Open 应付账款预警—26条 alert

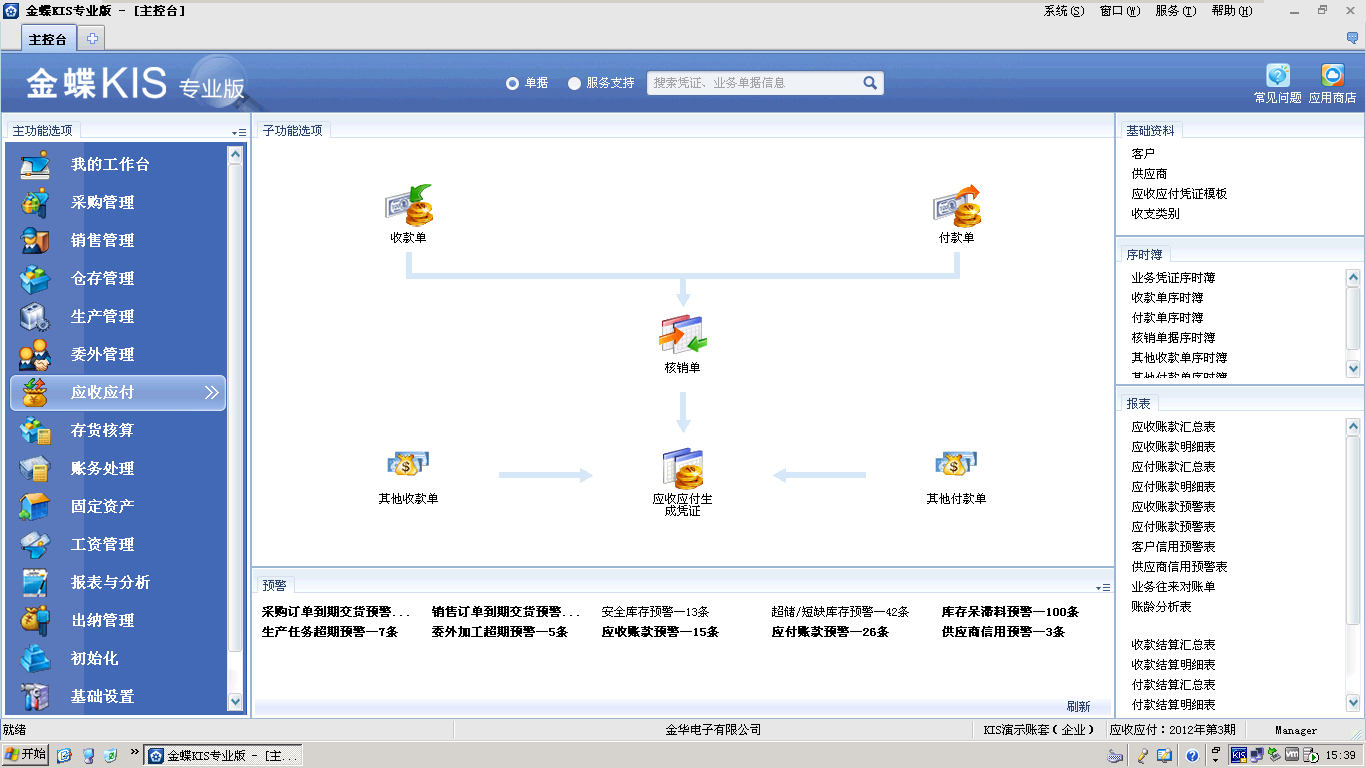[830, 632]
